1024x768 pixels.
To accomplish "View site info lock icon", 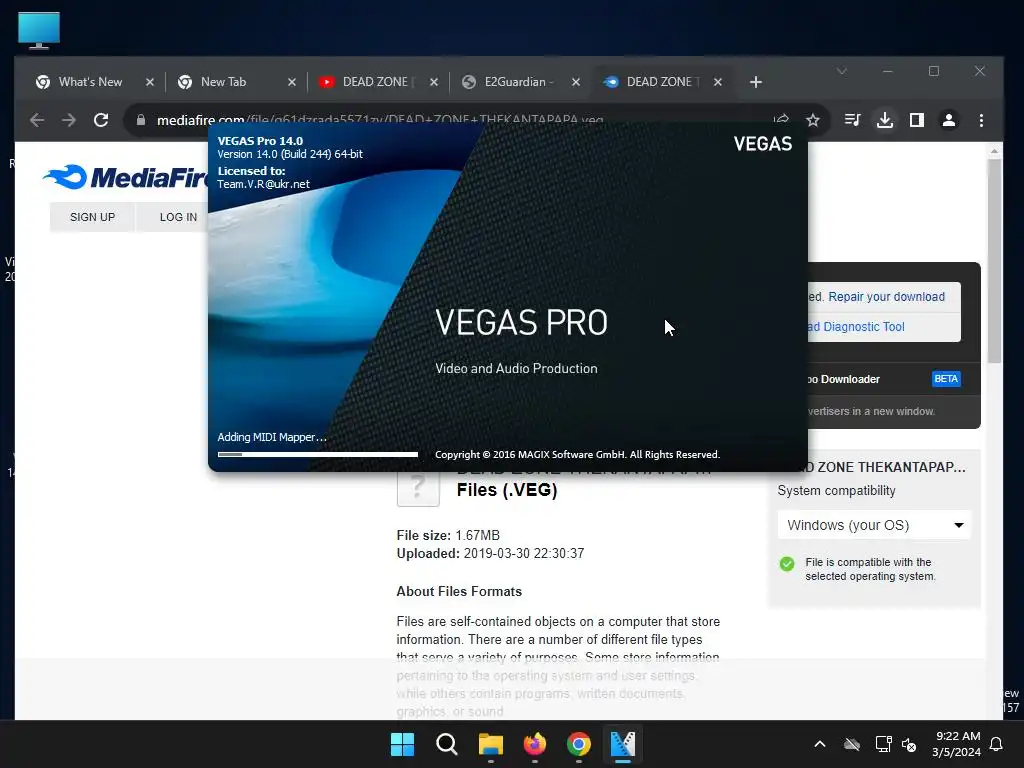I will (140, 120).
